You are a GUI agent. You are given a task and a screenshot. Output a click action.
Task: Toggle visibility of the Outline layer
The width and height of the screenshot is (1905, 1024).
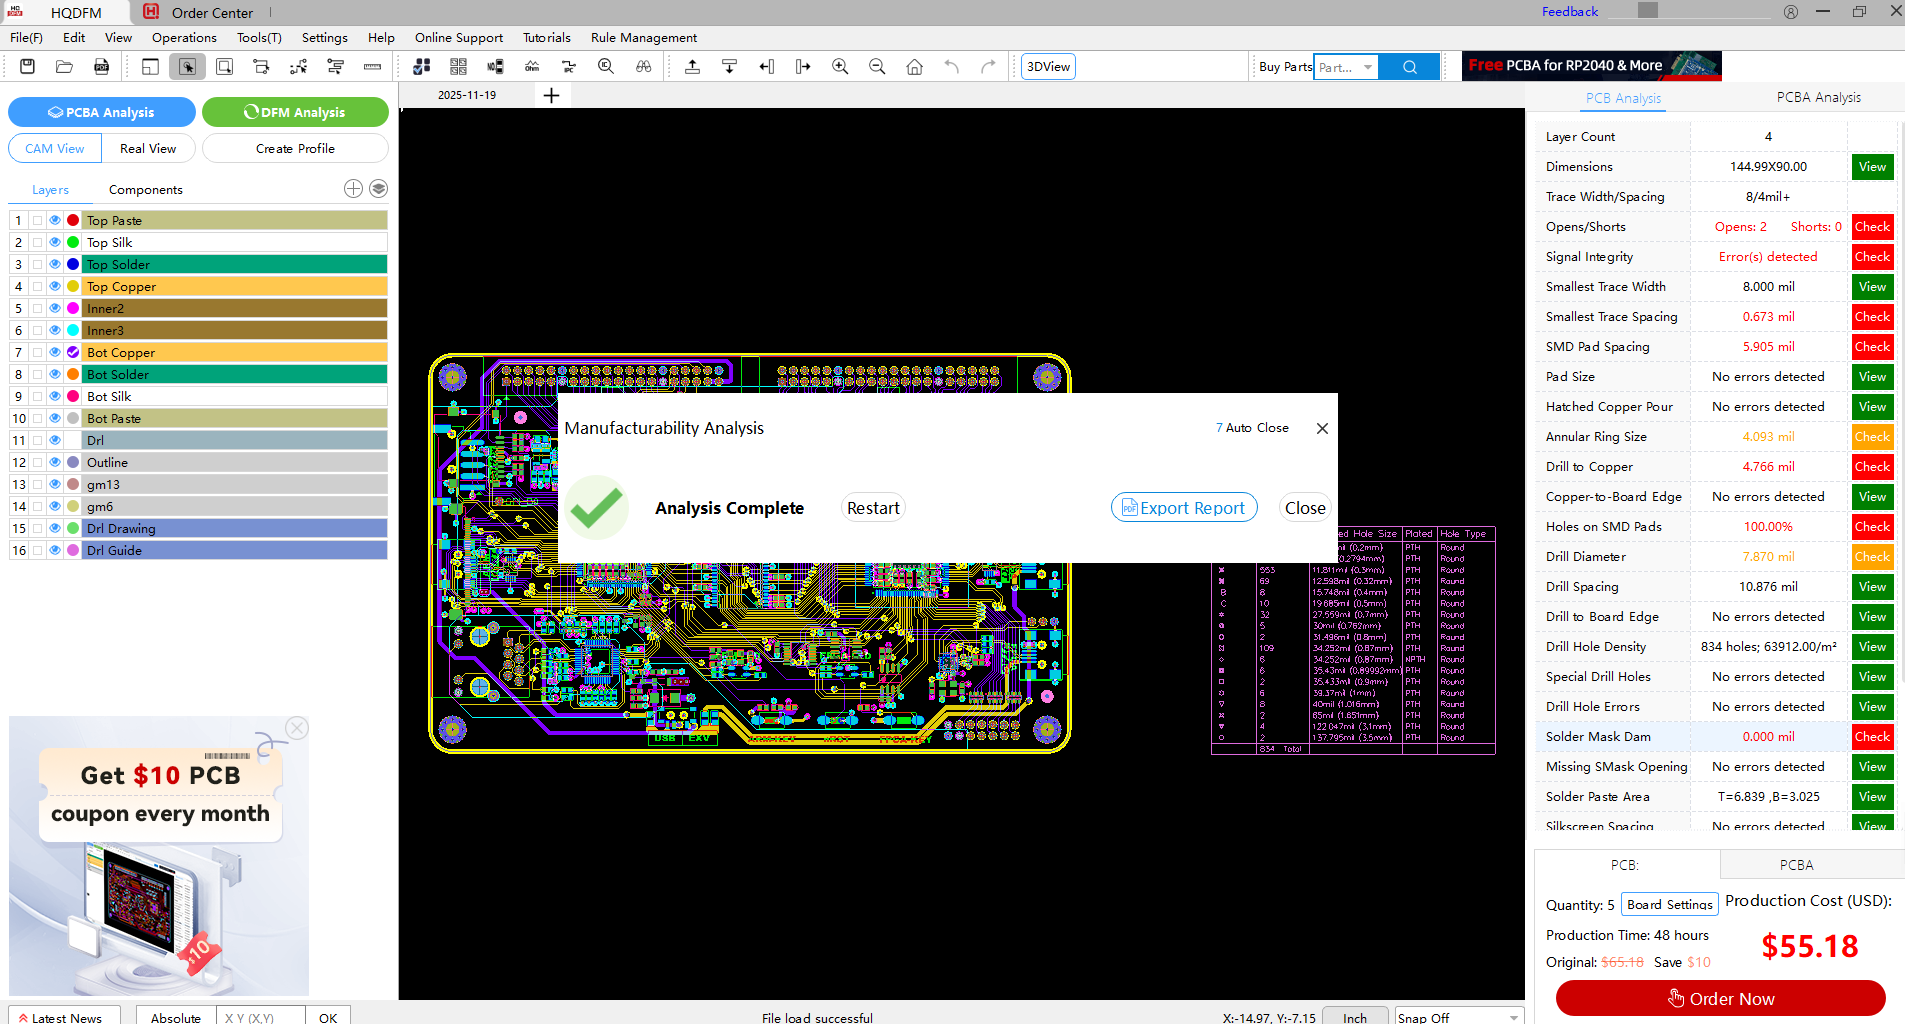tap(55, 462)
